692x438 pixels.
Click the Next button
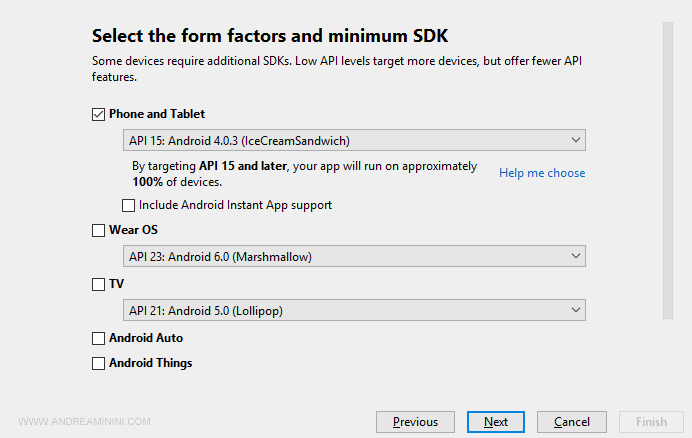(496, 422)
